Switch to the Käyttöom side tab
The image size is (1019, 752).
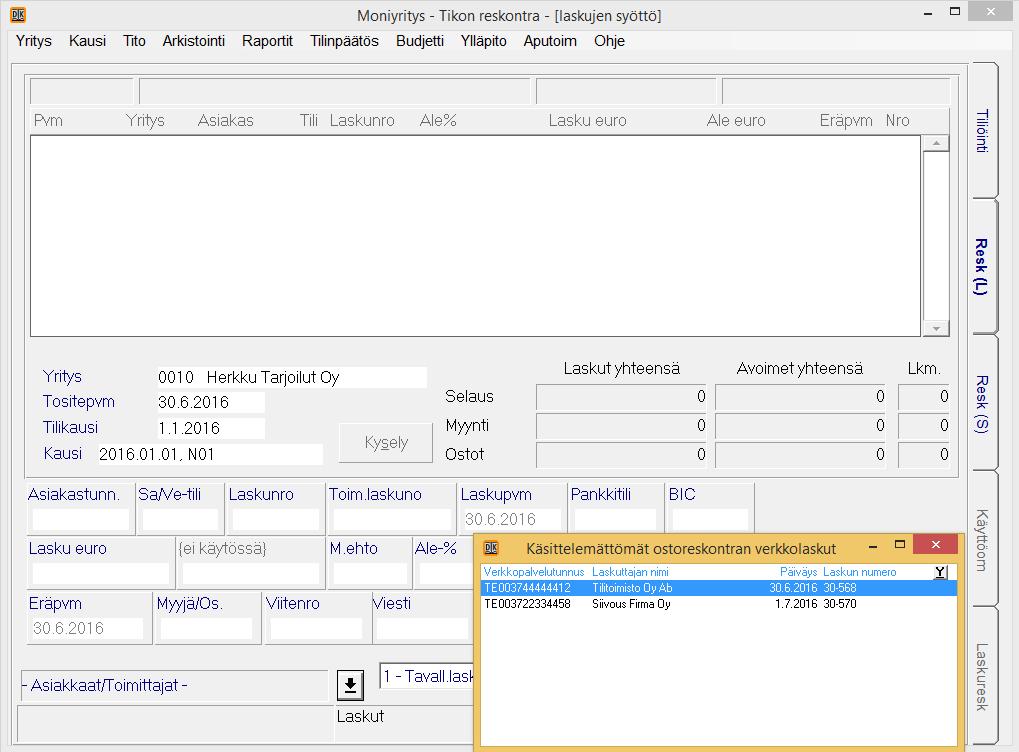pyautogui.click(x=983, y=539)
